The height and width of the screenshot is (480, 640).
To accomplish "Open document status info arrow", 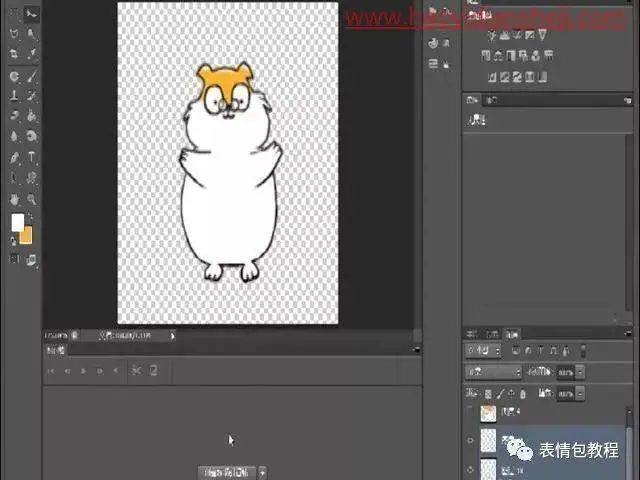I will [173, 336].
